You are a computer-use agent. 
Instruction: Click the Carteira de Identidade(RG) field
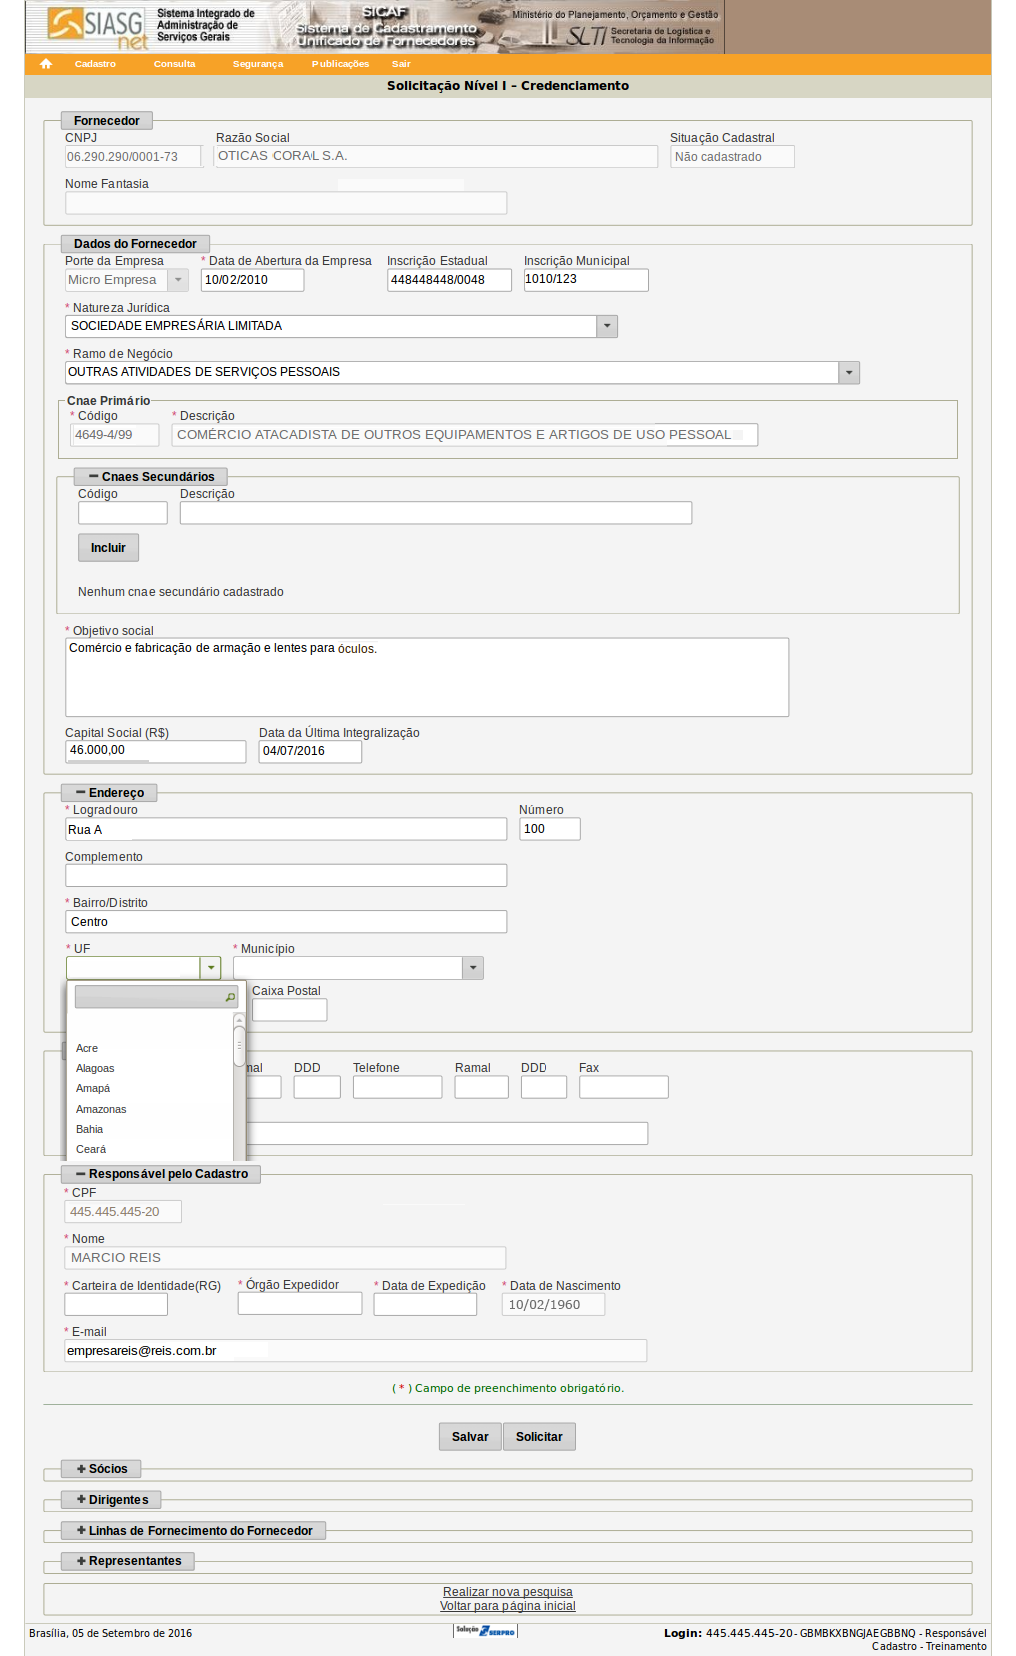click(x=116, y=1304)
